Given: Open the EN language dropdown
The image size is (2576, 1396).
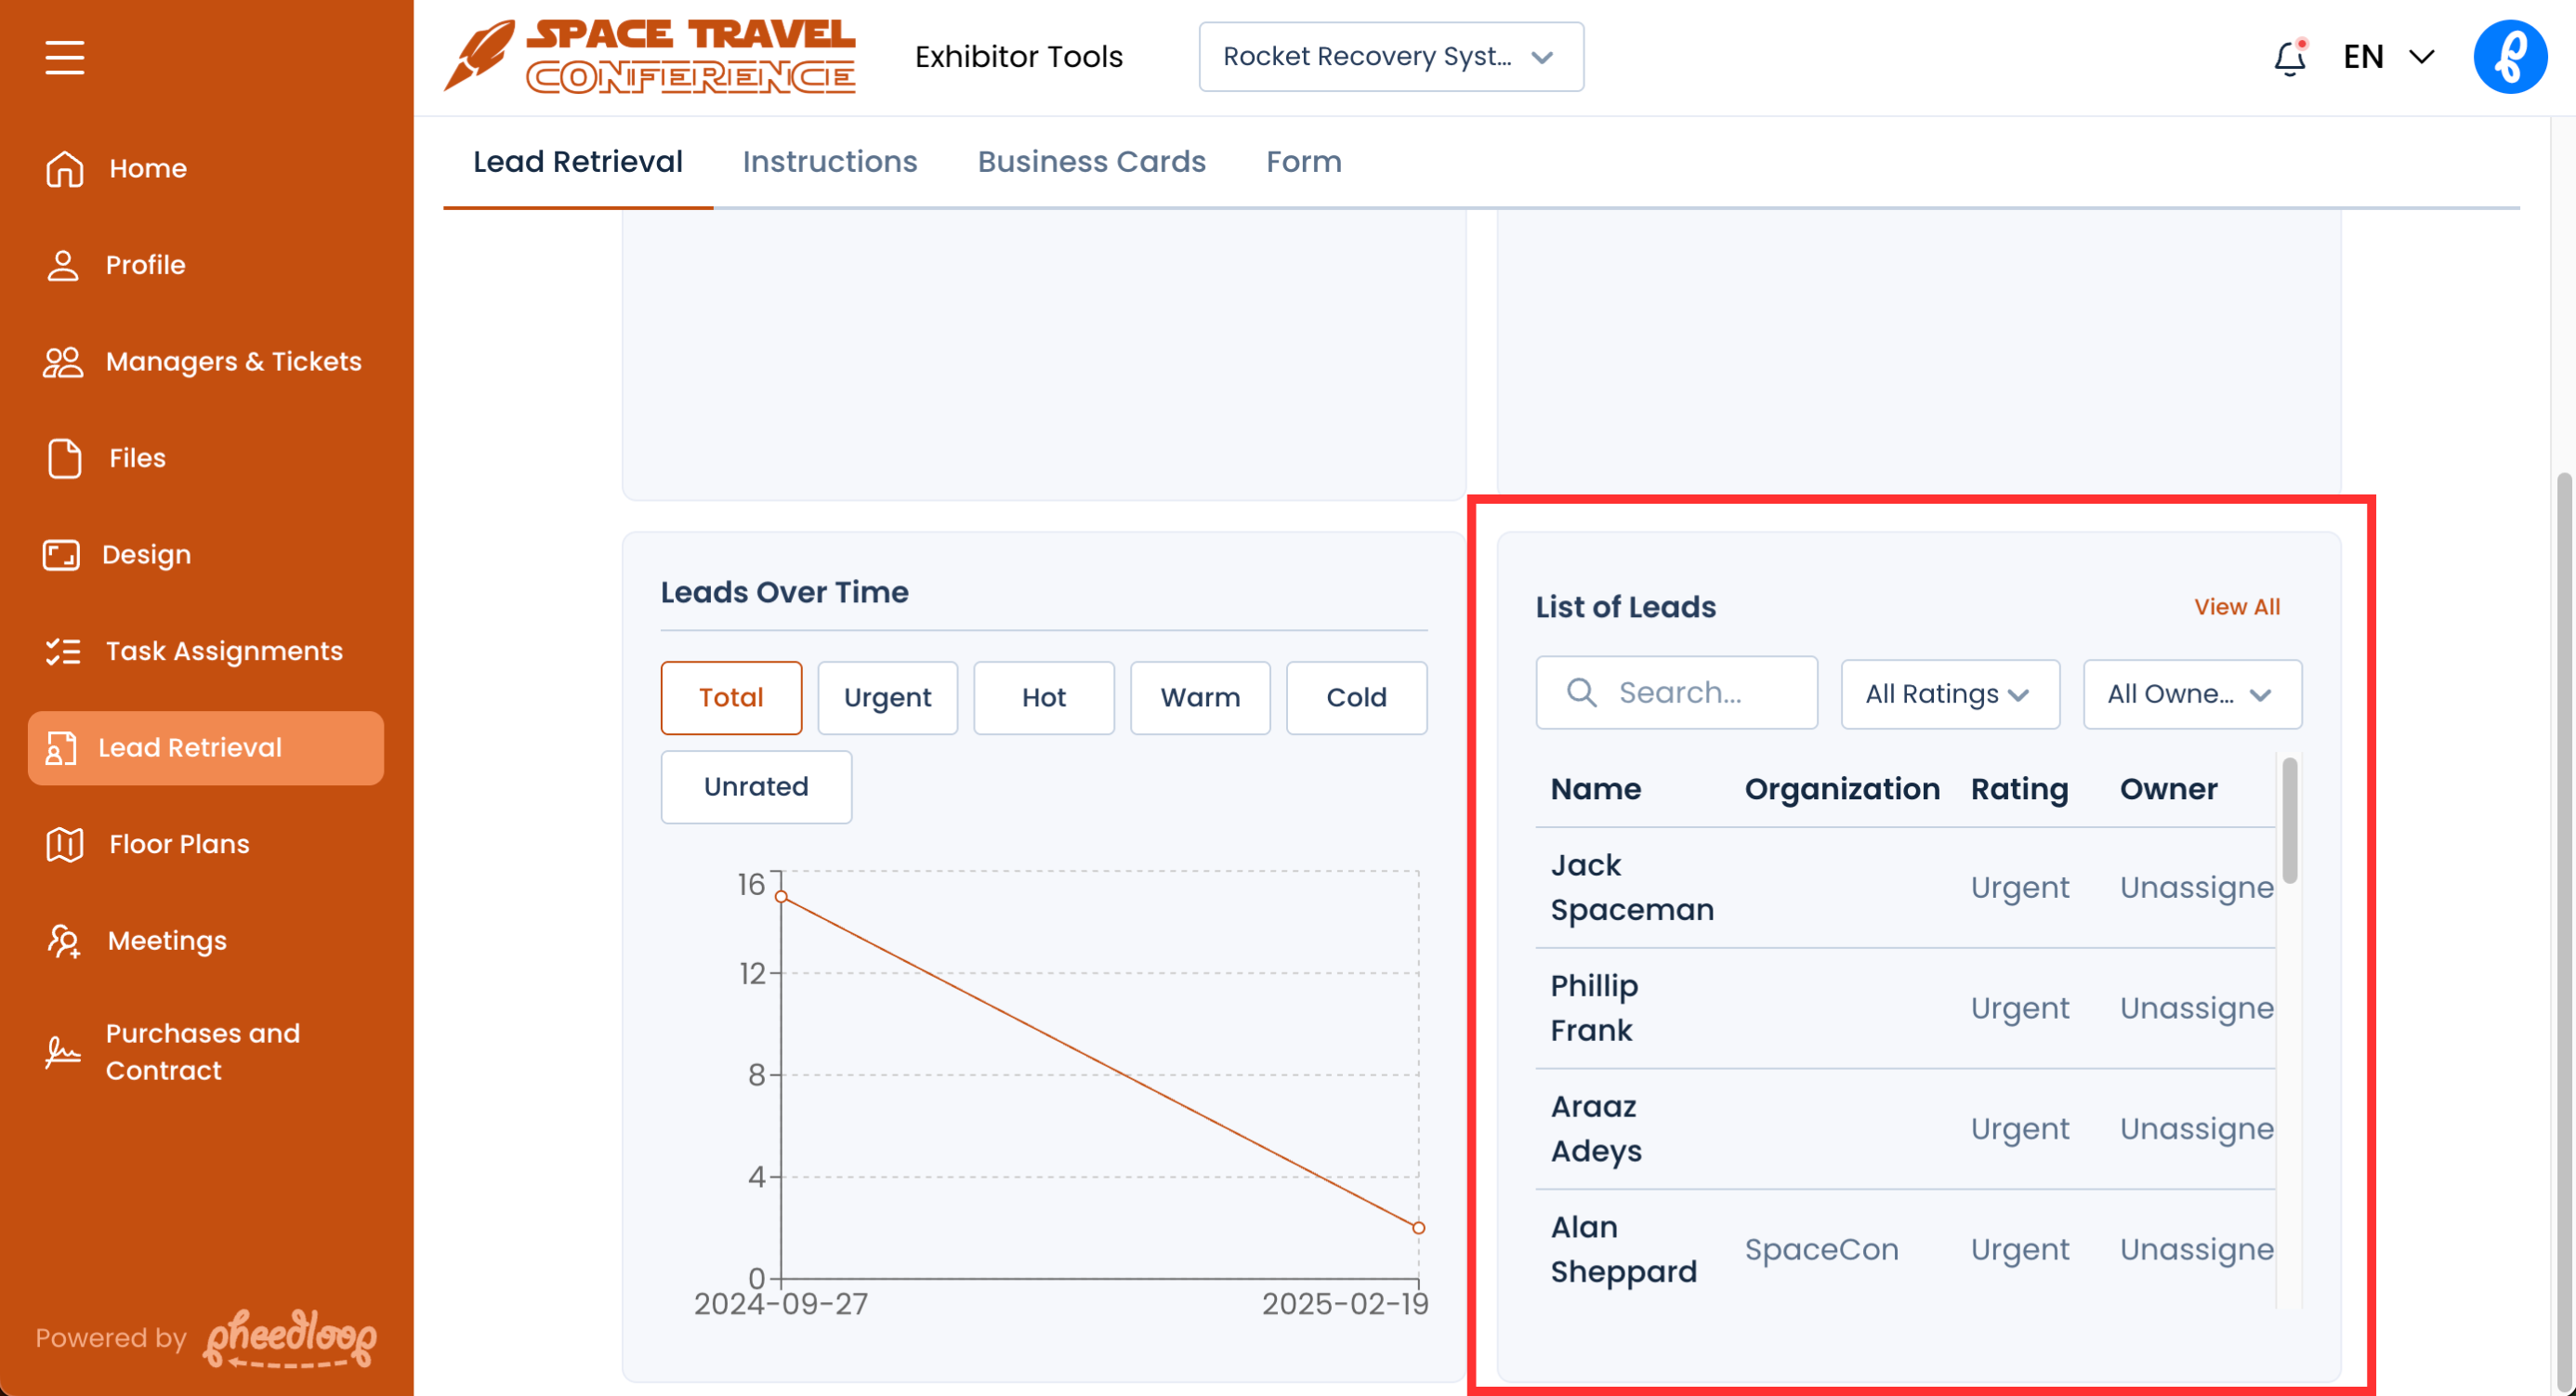Looking at the screenshot, I should [2388, 57].
